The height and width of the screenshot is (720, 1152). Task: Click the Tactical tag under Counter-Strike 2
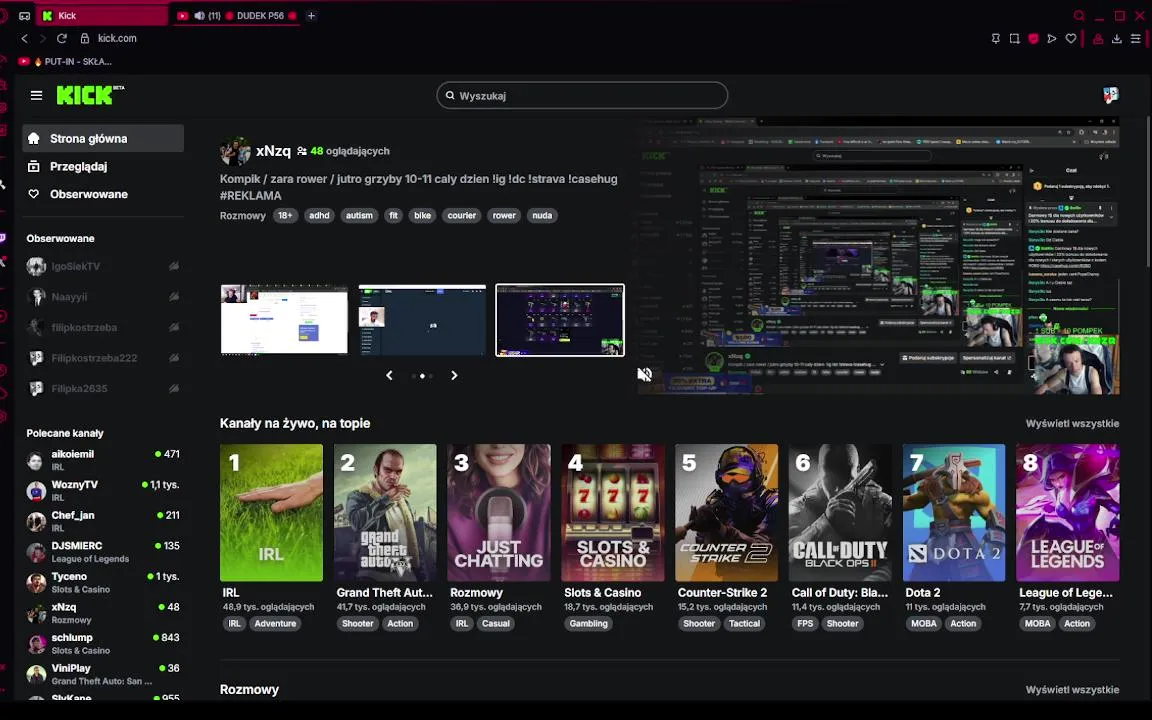click(744, 623)
